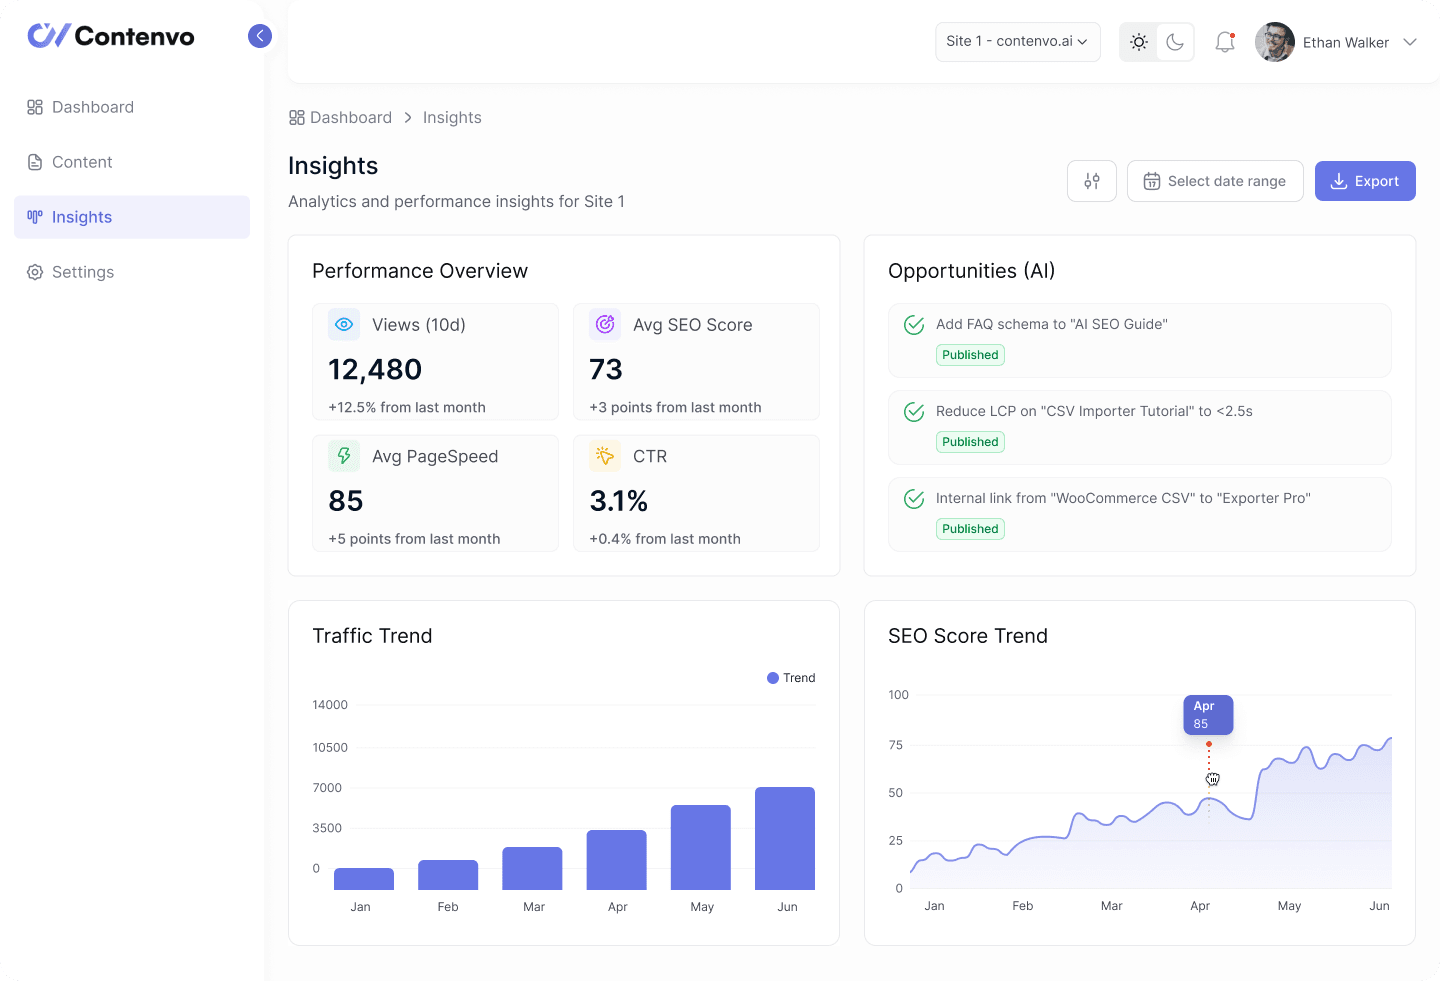The width and height of the screenshot is (1440, 981).
Task: Click the Settings gear icon
Action: click(35, 272)
